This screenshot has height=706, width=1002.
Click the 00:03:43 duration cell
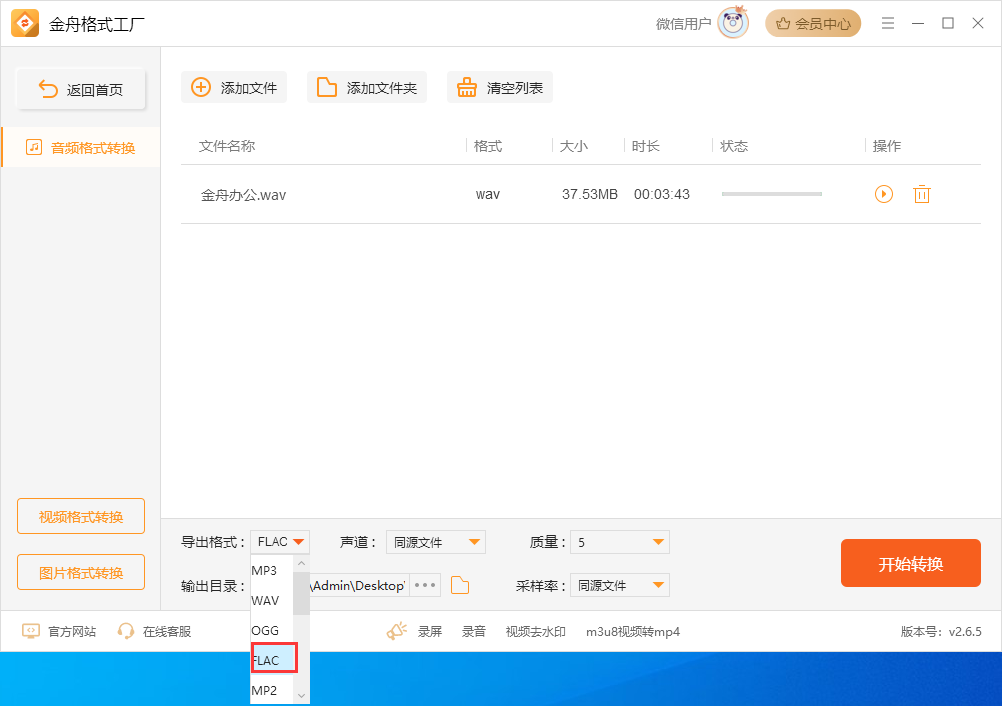click(661, 194)
